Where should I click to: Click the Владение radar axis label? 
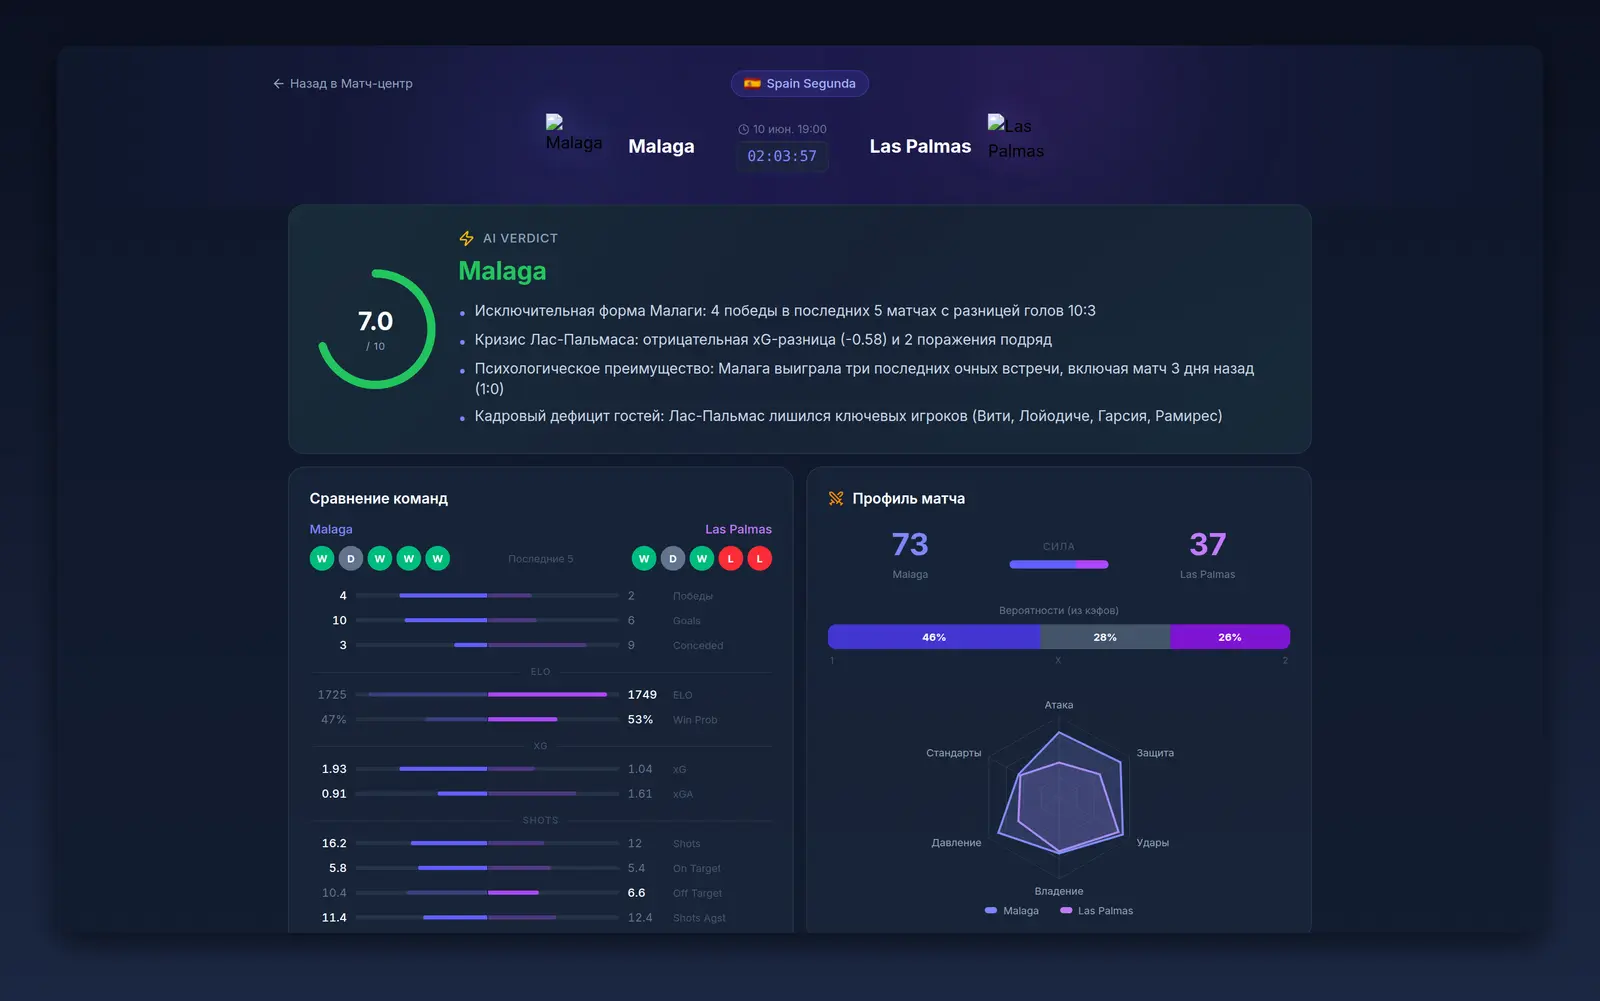coord(1059,891)
